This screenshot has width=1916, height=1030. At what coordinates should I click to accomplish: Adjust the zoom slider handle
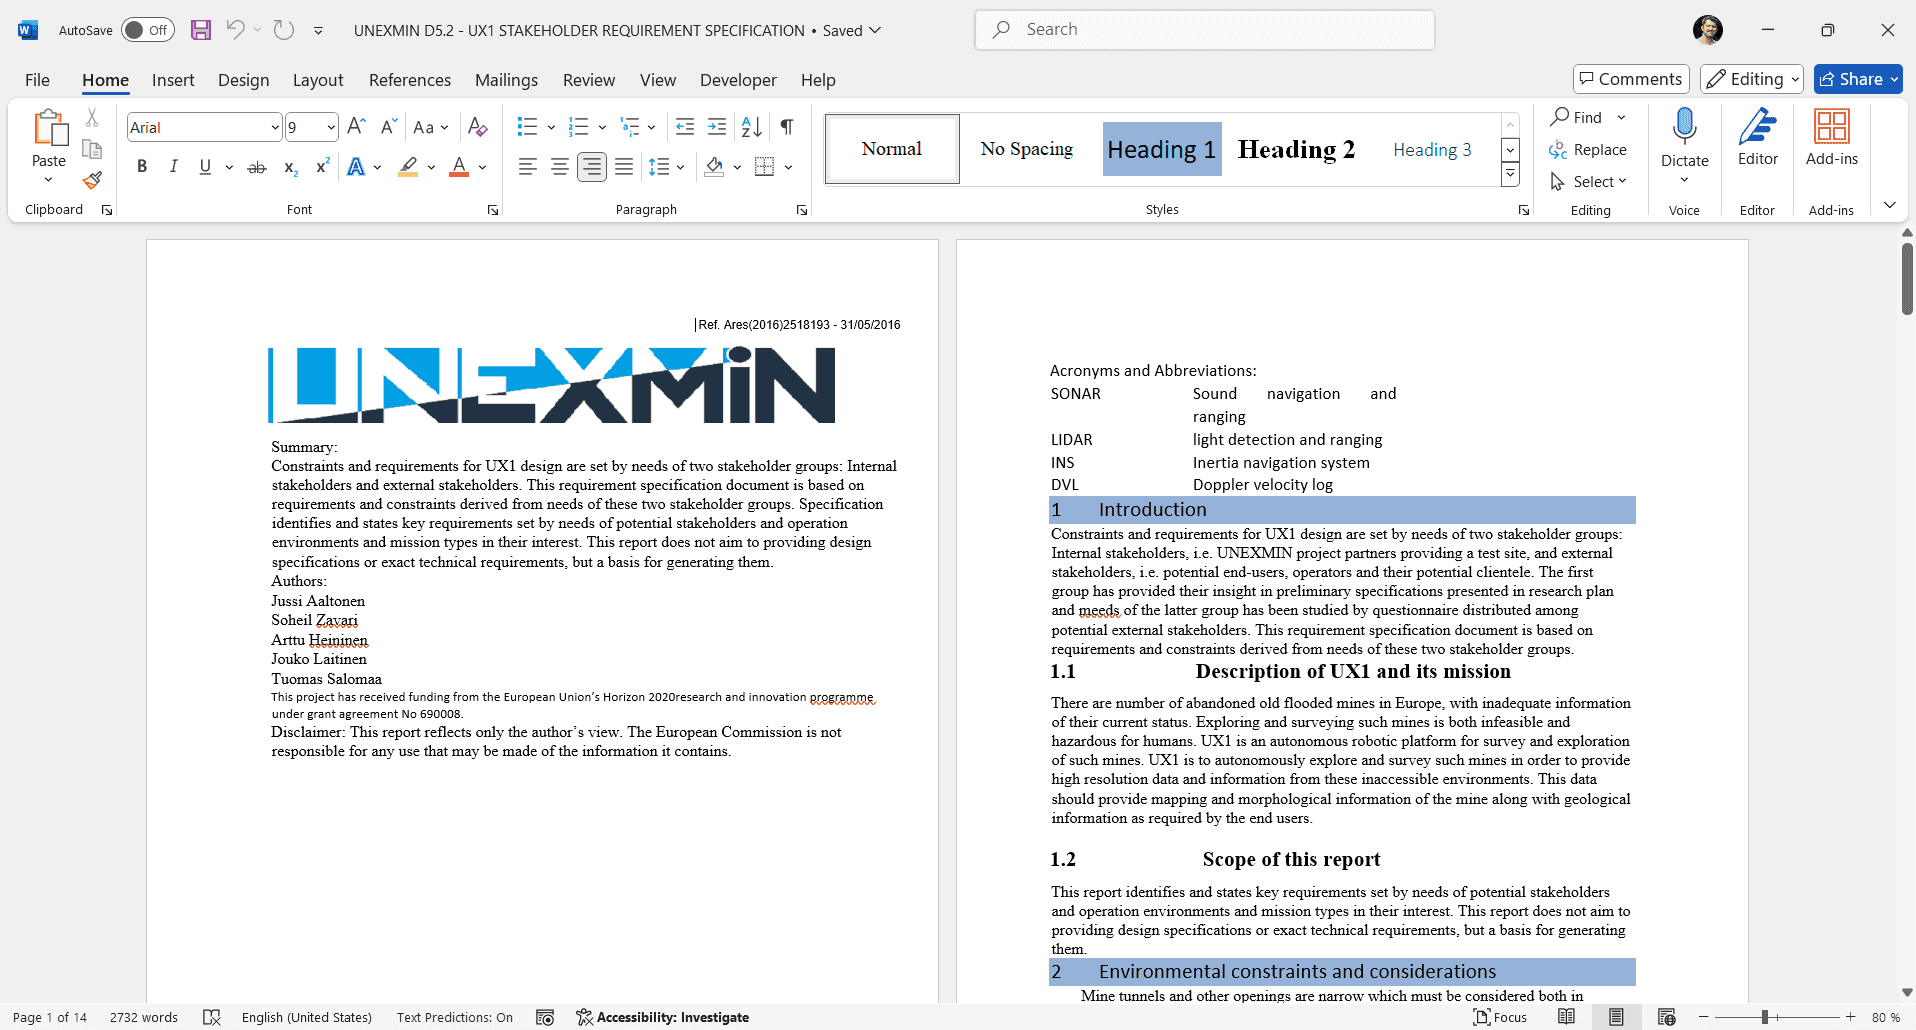[1765, 1017]
